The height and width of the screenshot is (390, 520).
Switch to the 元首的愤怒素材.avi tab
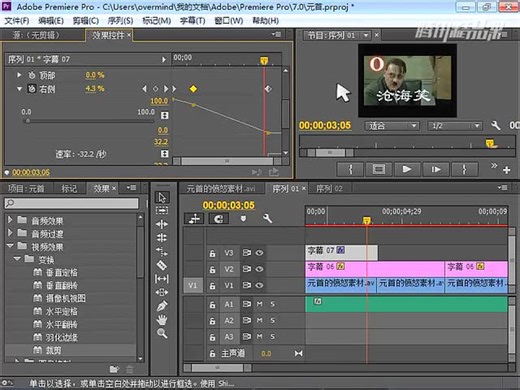tap(221, 189)
